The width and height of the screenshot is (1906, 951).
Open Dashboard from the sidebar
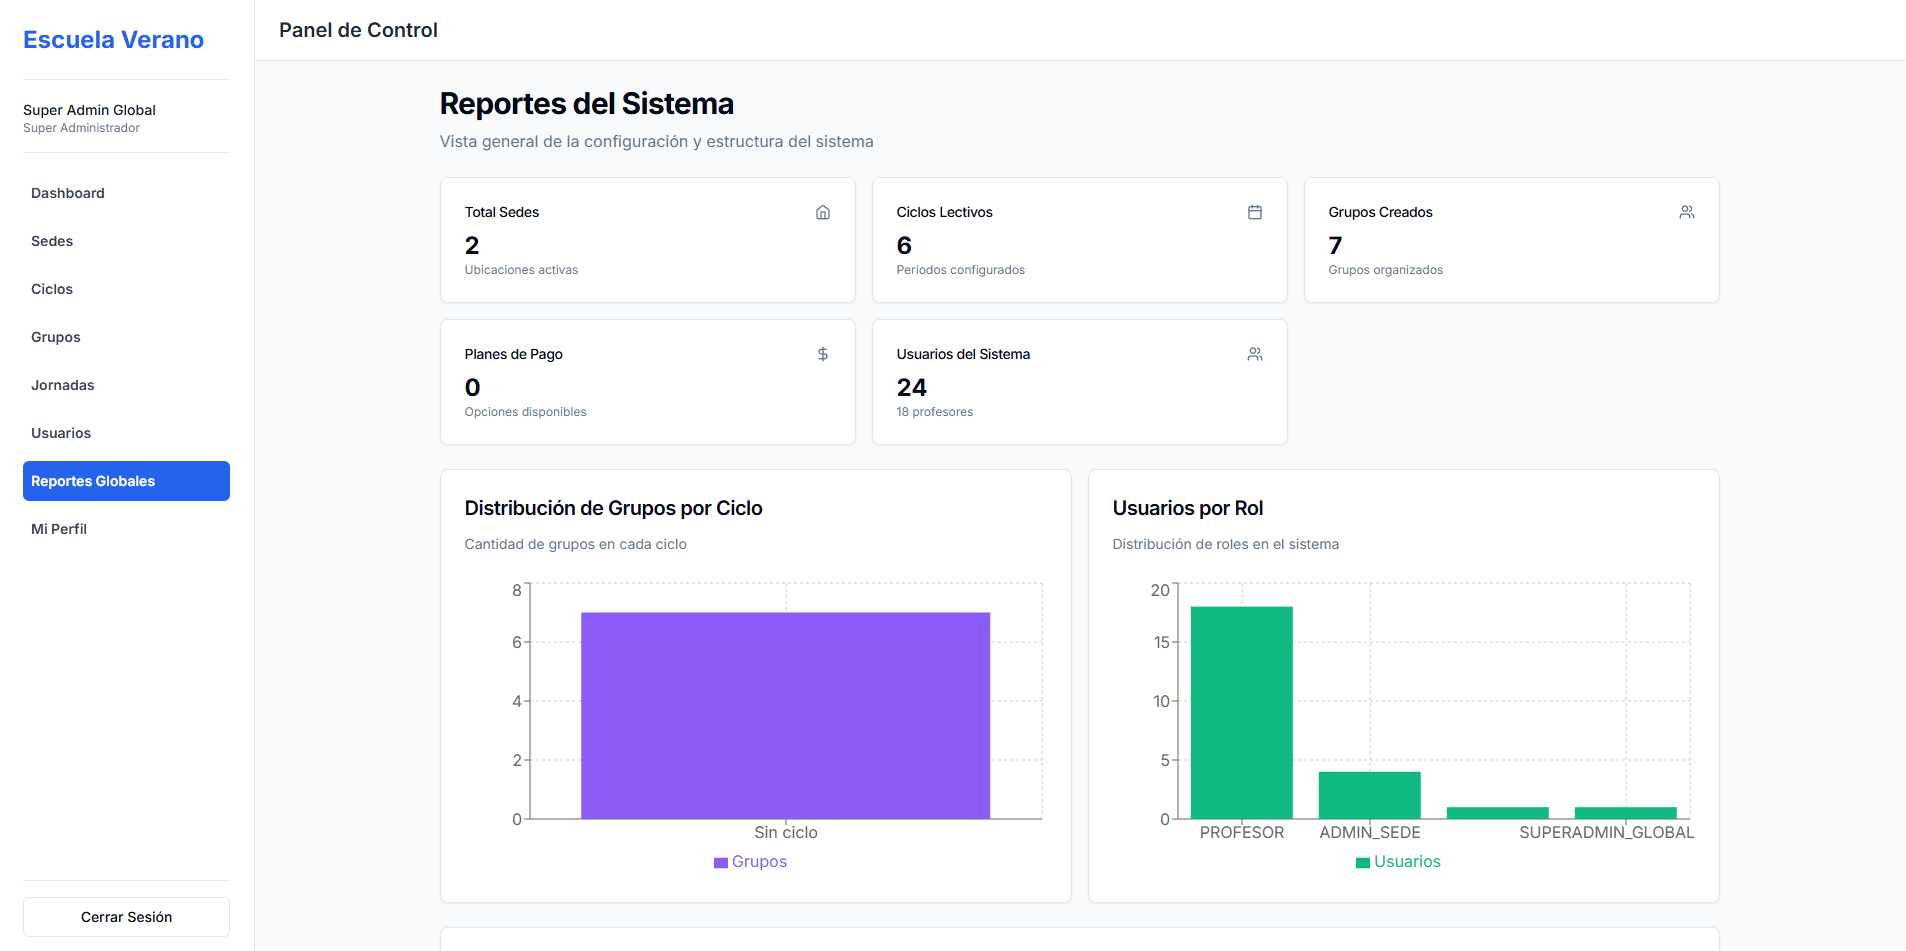tap(126, 193)
